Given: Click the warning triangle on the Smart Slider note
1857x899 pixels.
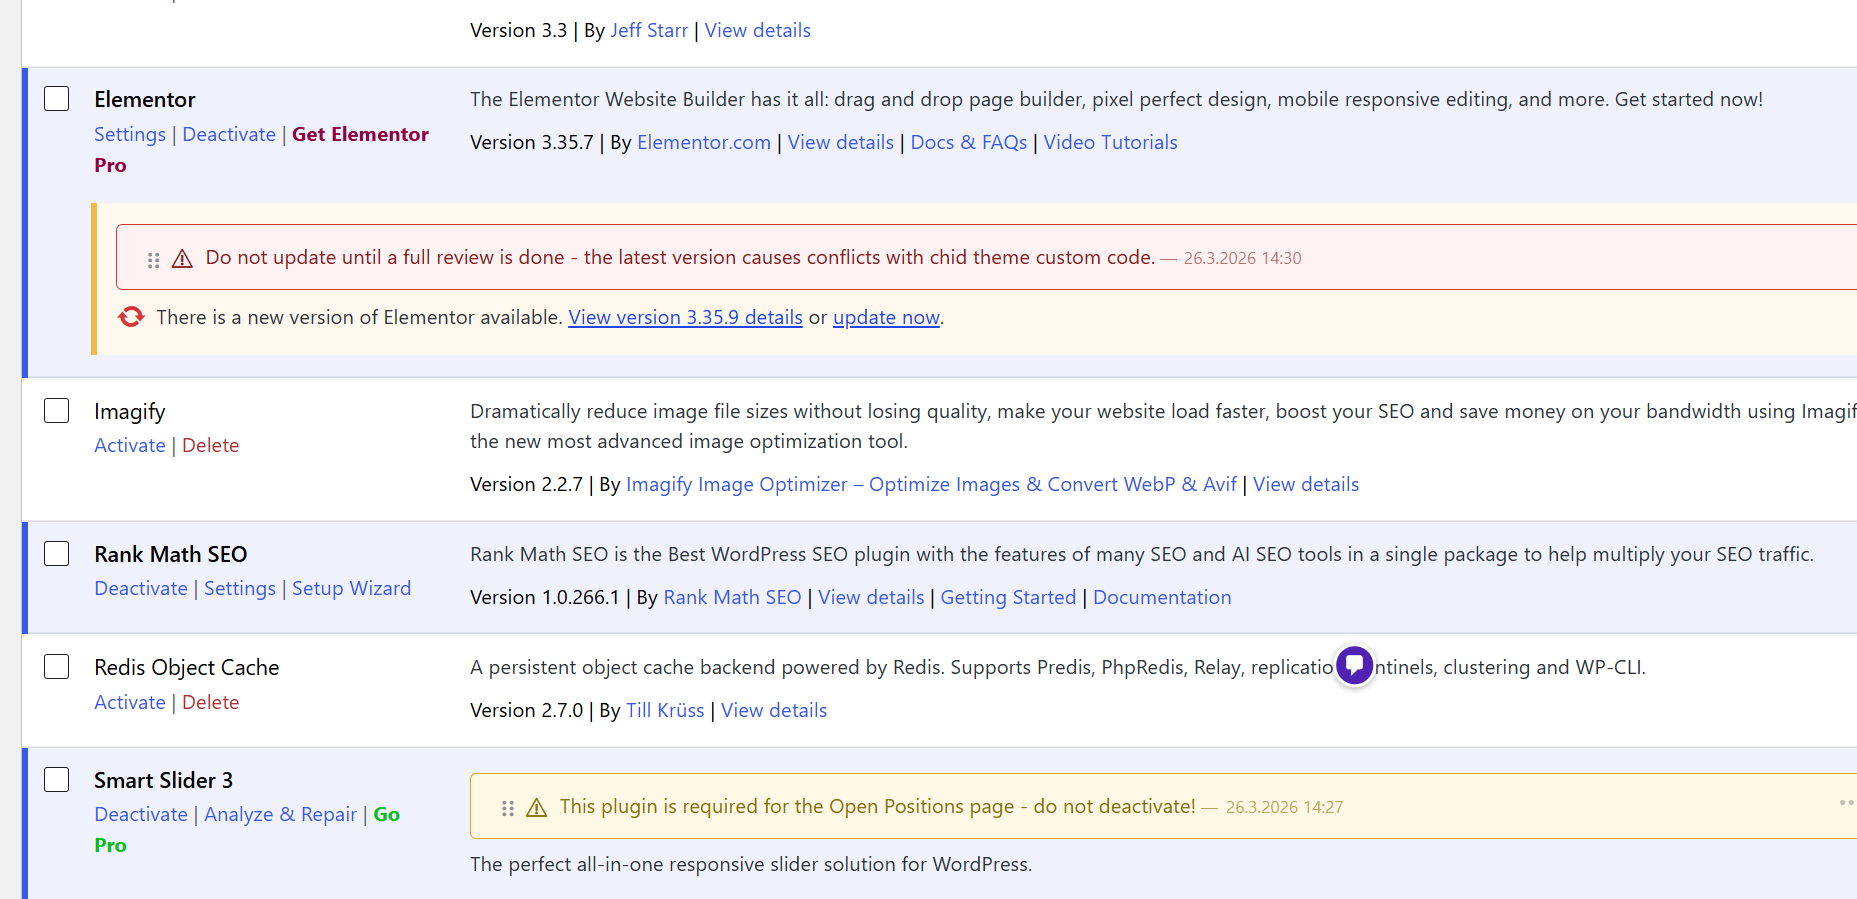Looking at the screenshot, I should tap(536, 807).
